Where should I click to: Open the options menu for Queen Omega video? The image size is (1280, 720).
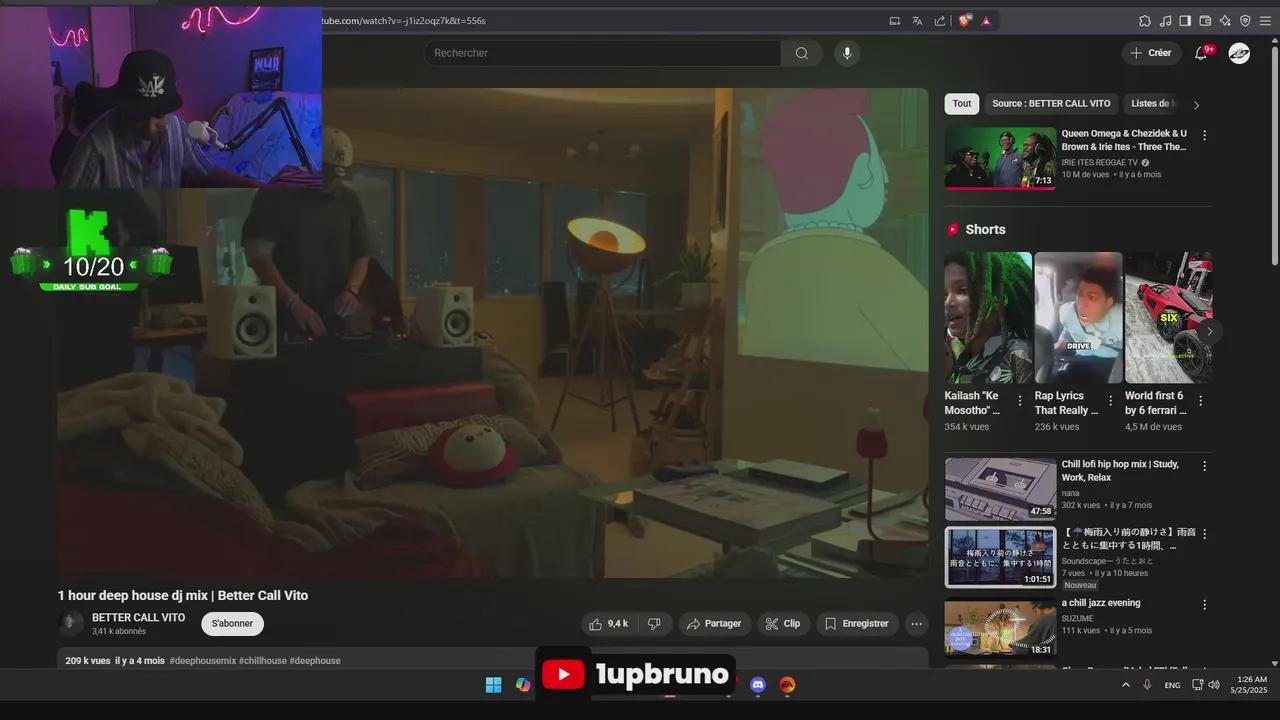coord(1204,135)
